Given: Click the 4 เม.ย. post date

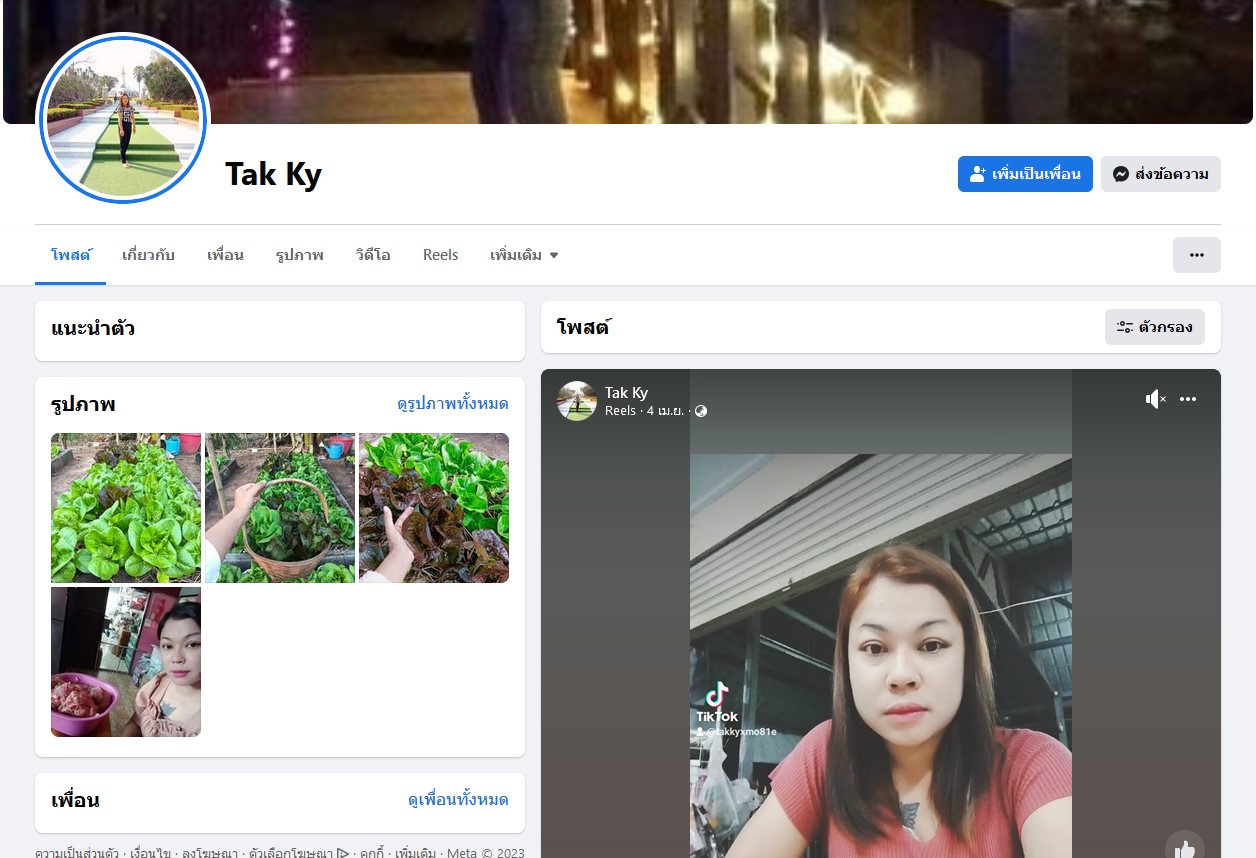Looking at the screenshot, I should [x=665, y=411].
